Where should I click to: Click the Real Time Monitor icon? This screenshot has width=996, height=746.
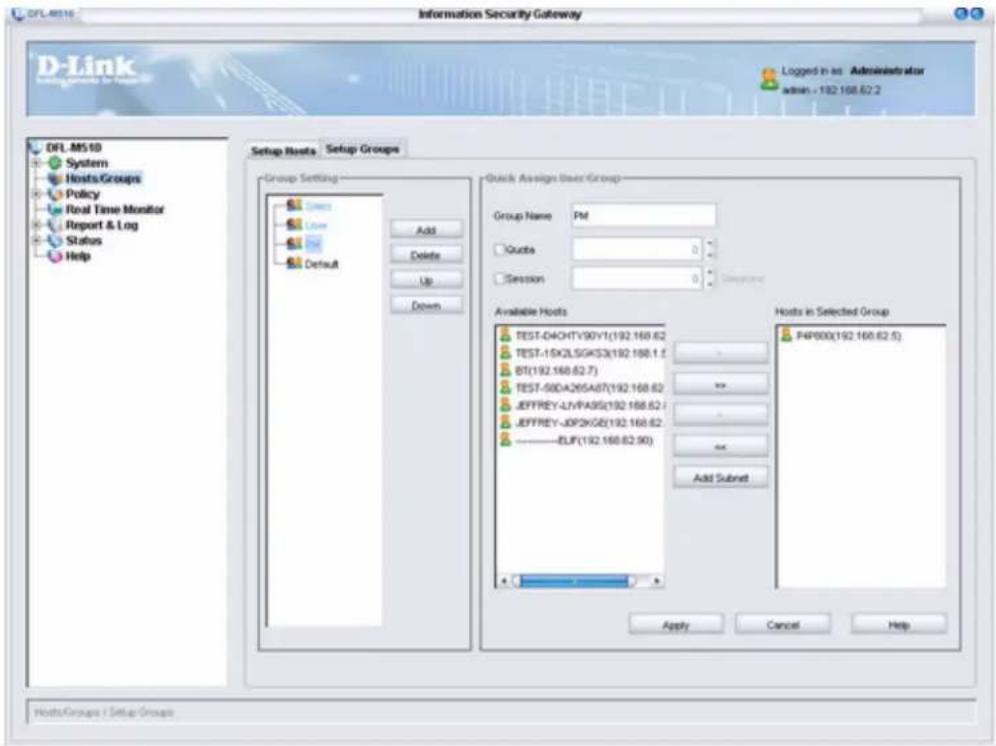pyautogui.click(x=55, y=210)
